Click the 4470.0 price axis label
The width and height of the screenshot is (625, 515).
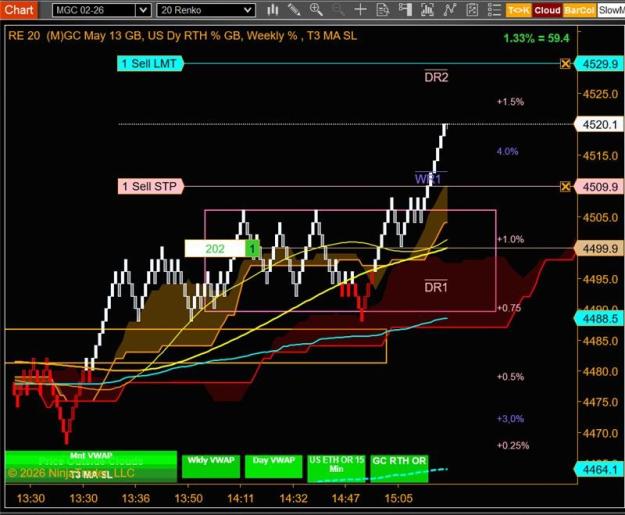pyautogui.click(x=600, y=433)
